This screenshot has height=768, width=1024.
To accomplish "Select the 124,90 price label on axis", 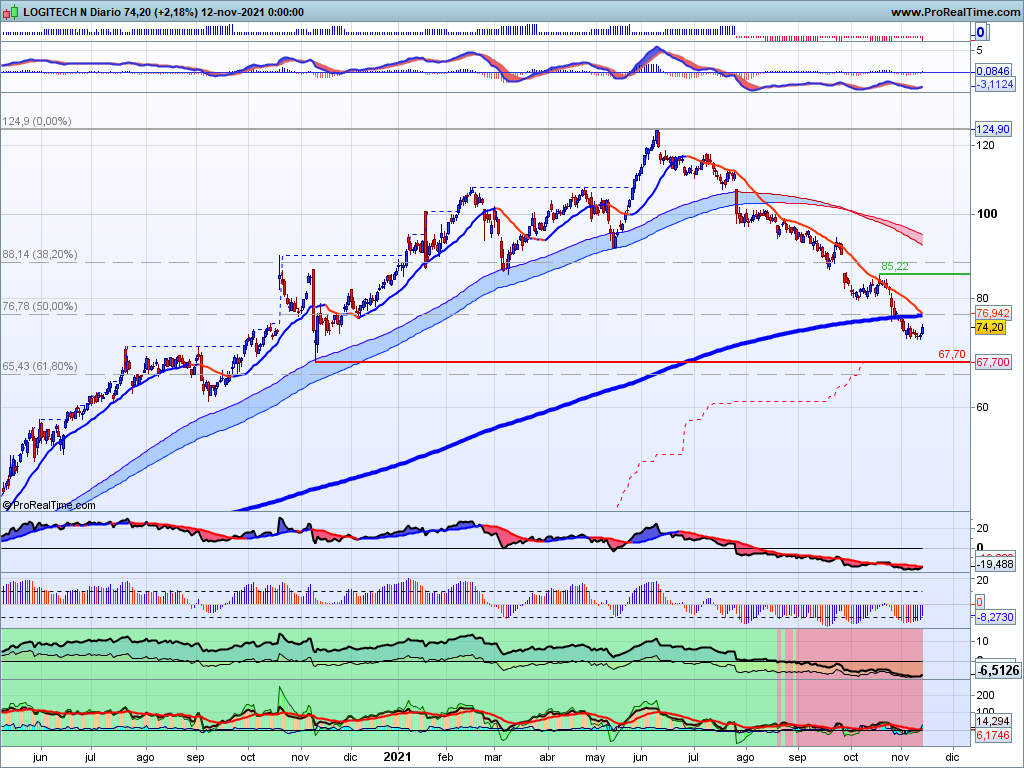I will (993, 129).
